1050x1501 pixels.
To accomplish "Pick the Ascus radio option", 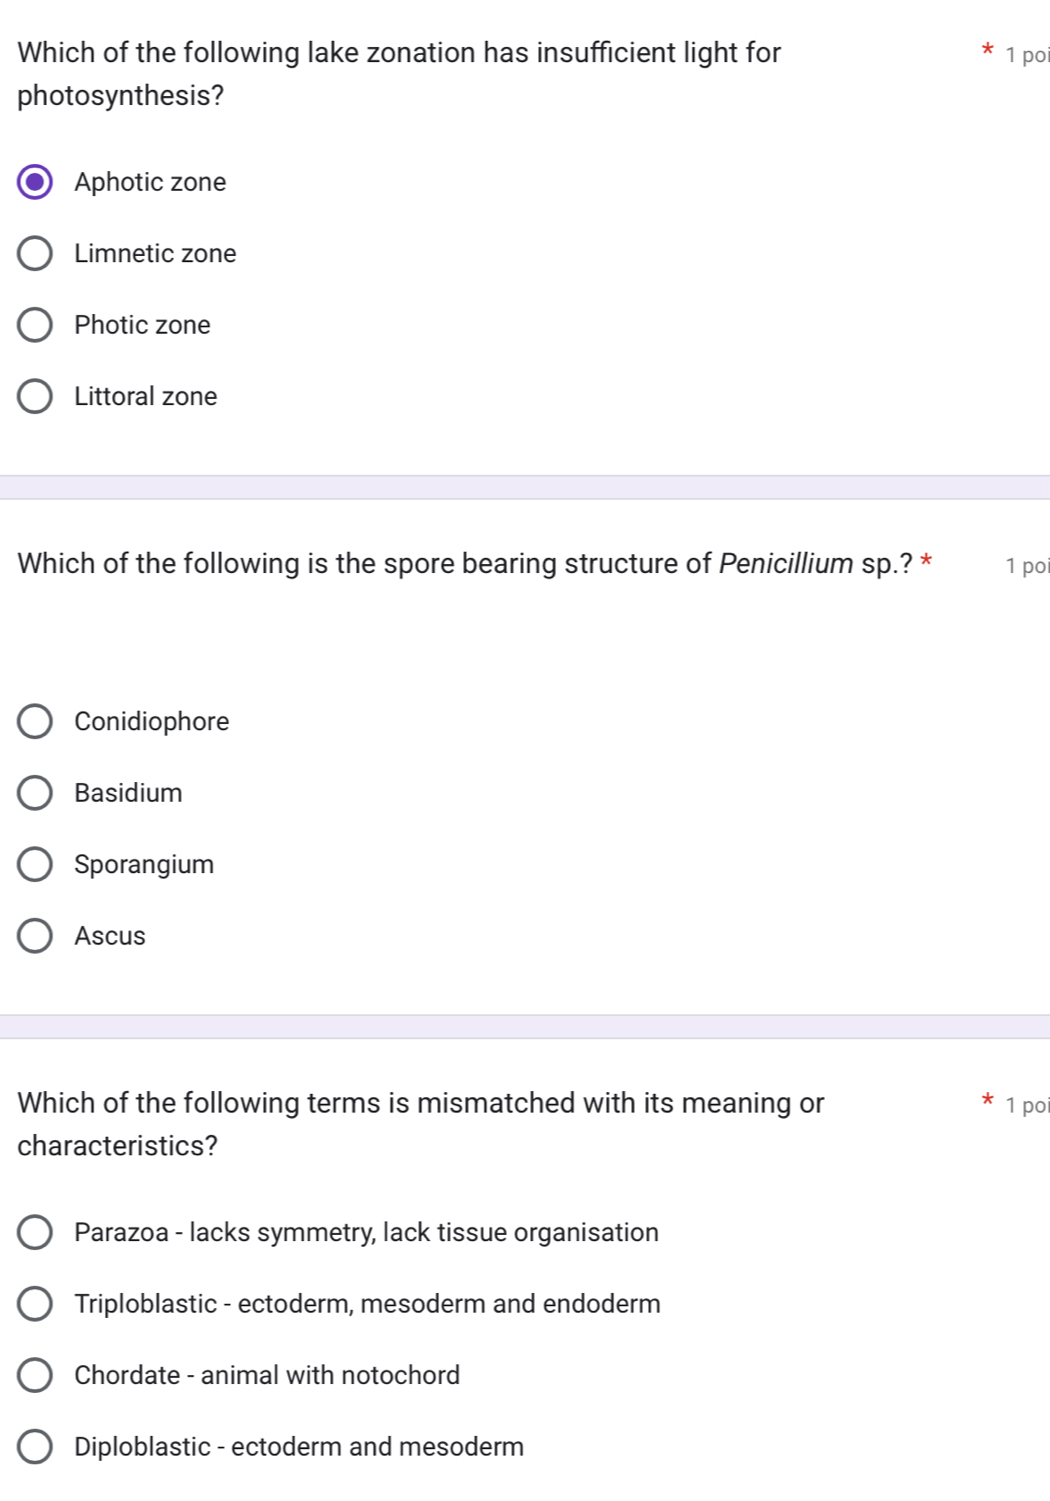I will tap(35, 935).
